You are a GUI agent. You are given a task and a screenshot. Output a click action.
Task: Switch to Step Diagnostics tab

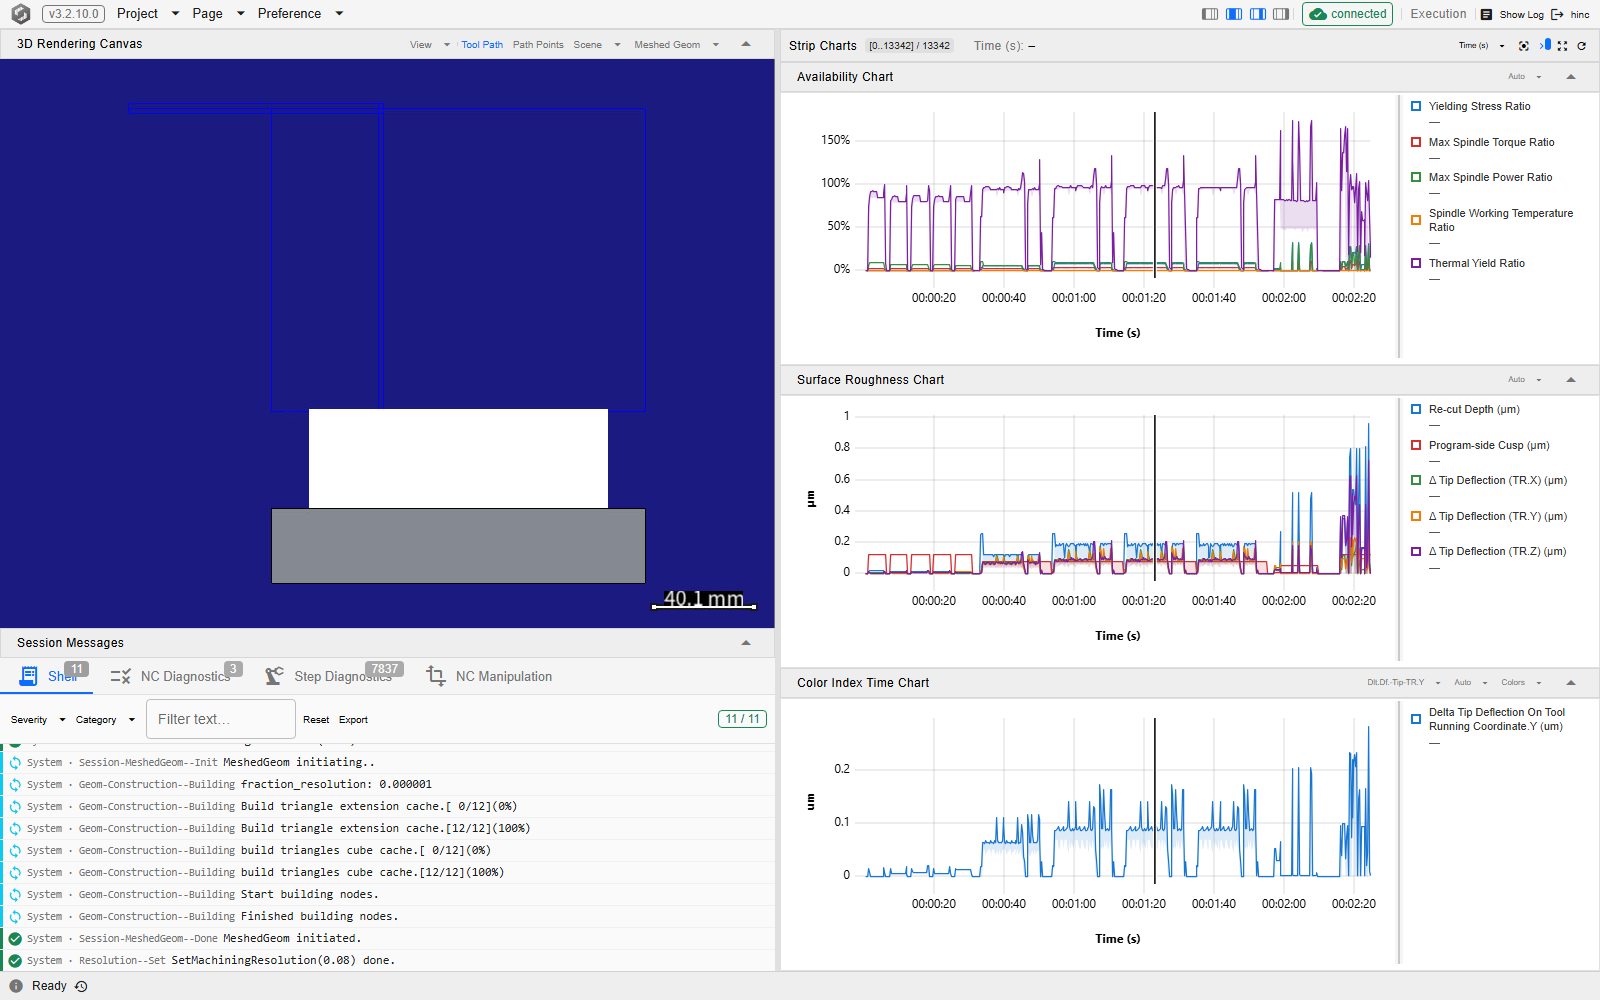(x=334, y=676)
